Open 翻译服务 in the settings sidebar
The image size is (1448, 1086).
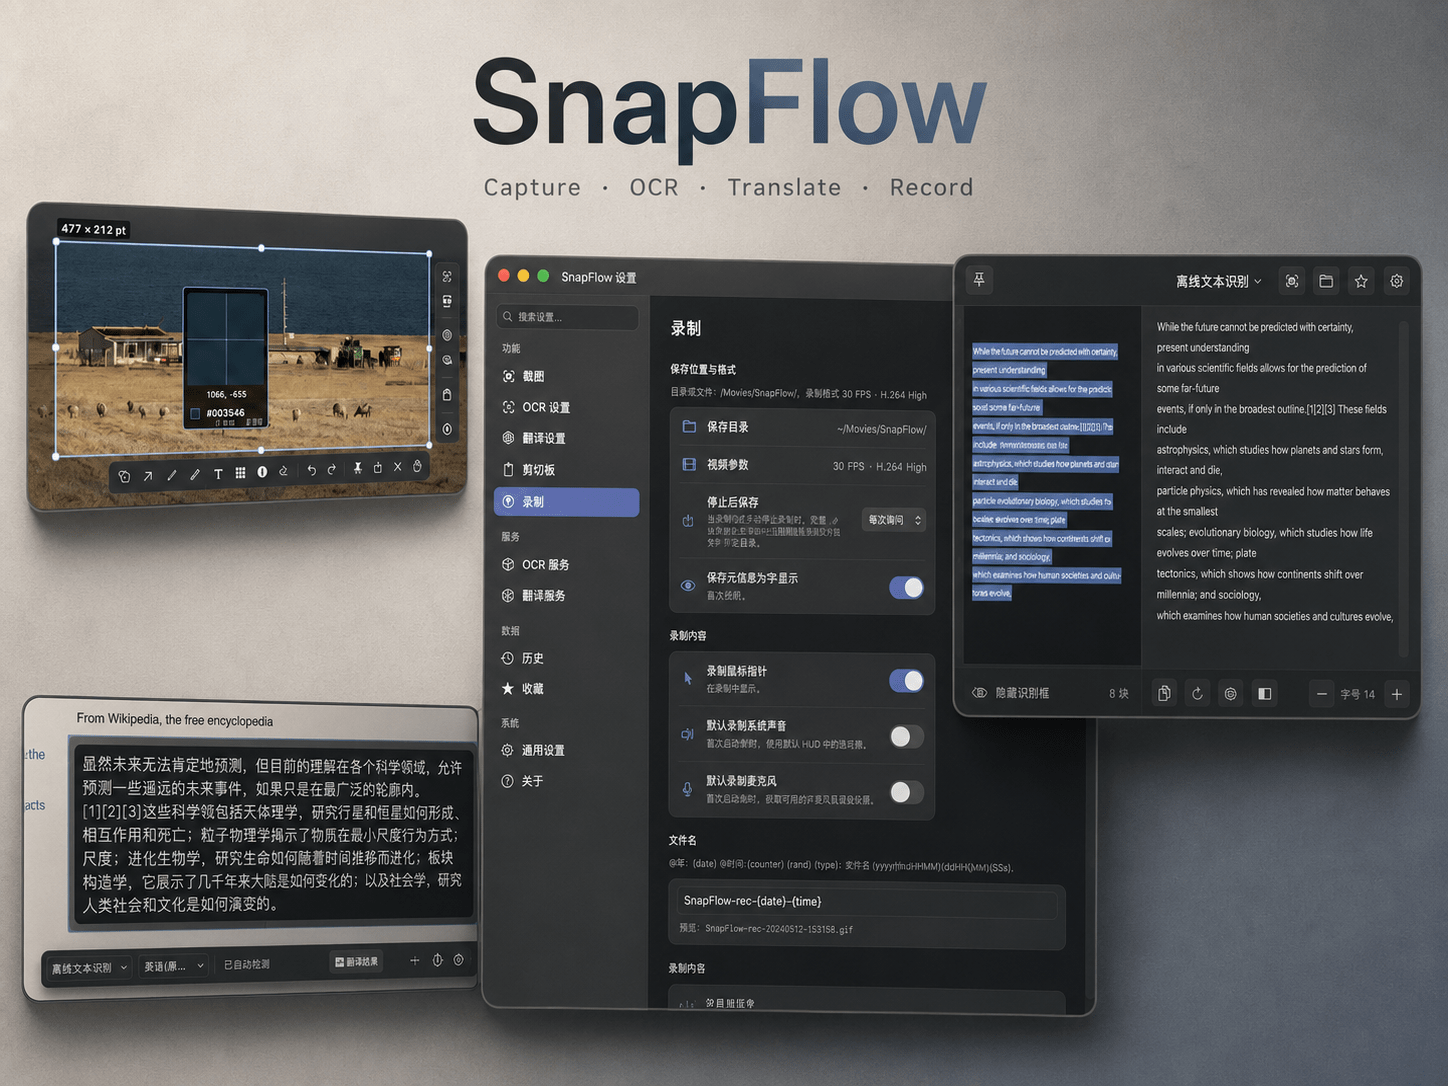coord(566,595)
